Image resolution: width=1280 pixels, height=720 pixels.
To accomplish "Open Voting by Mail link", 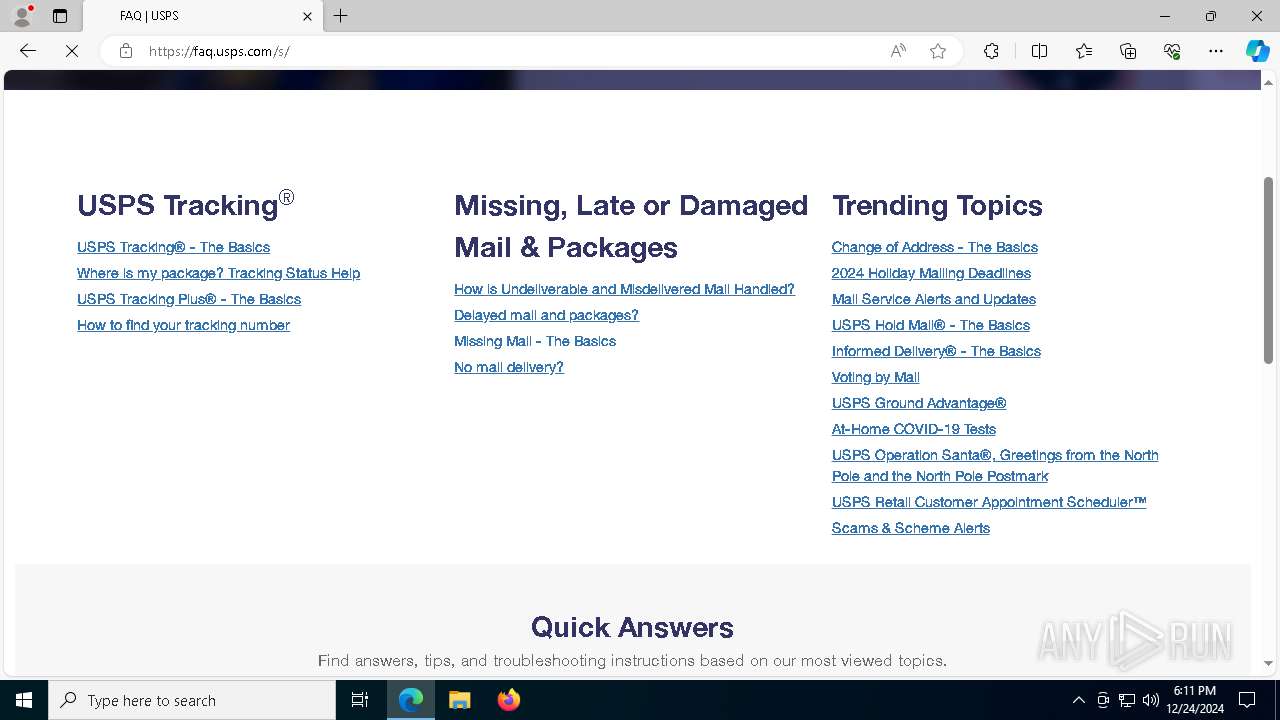I will [876, 377].
